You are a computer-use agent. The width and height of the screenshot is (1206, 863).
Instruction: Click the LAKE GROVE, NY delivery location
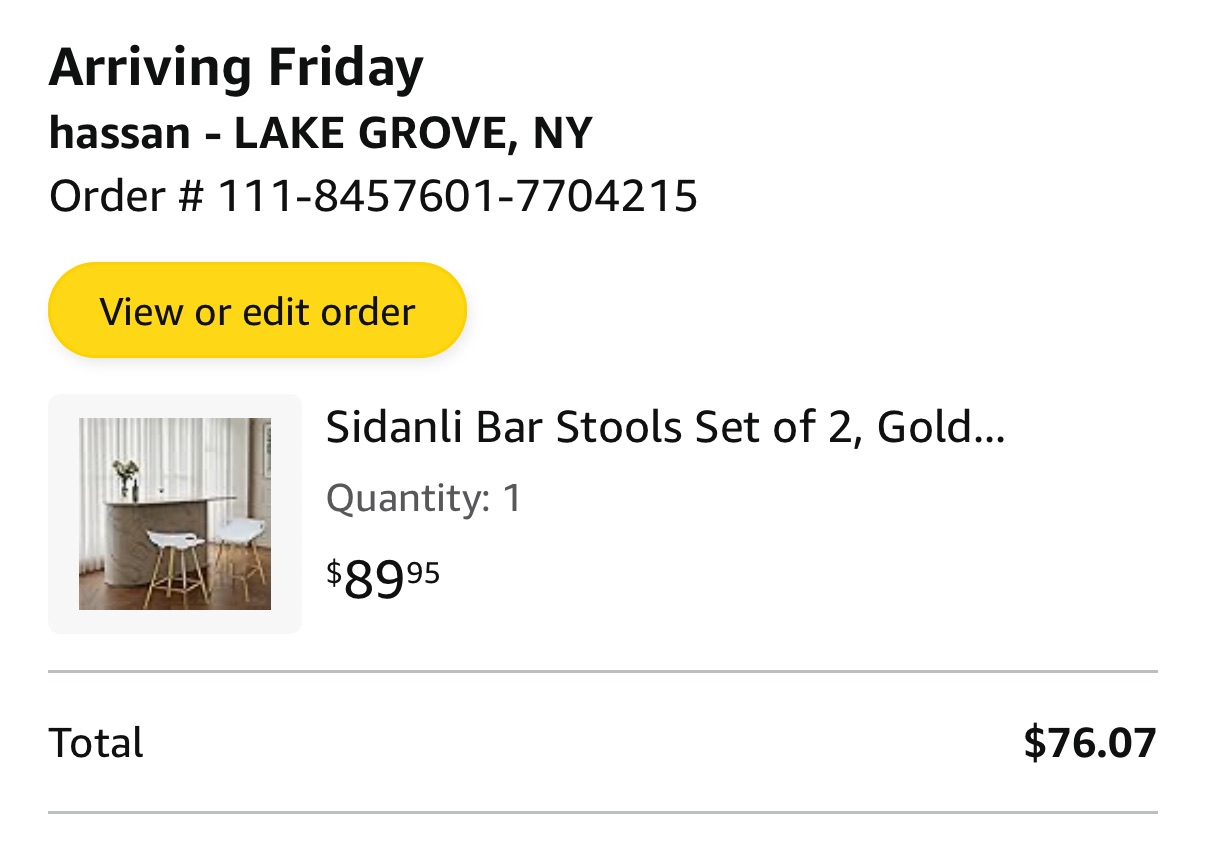[x=413, y=133]
